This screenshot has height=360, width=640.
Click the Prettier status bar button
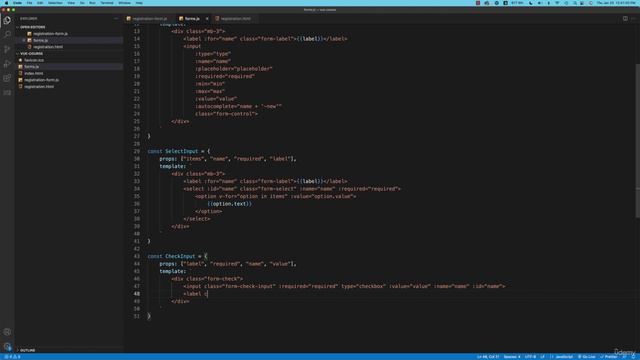609,357
